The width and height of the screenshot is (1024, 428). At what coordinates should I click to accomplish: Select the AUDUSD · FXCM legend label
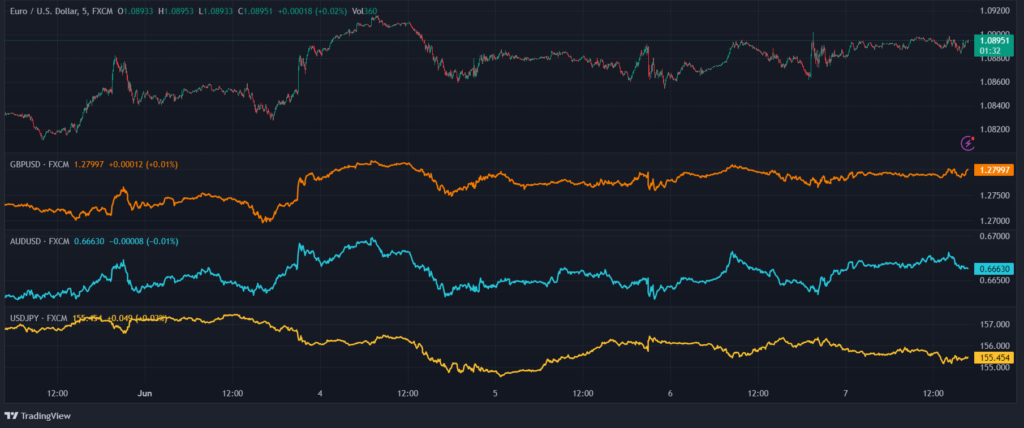(x=38, y=241)
